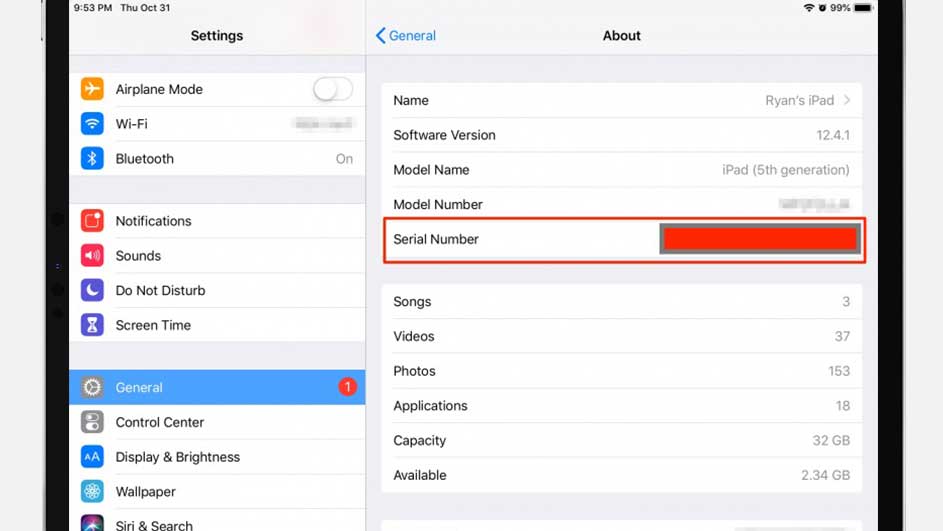The width and height of the screenshot is (943, 531).
Task: Expand the Name row chevron
Action: [x=847, y=100]
